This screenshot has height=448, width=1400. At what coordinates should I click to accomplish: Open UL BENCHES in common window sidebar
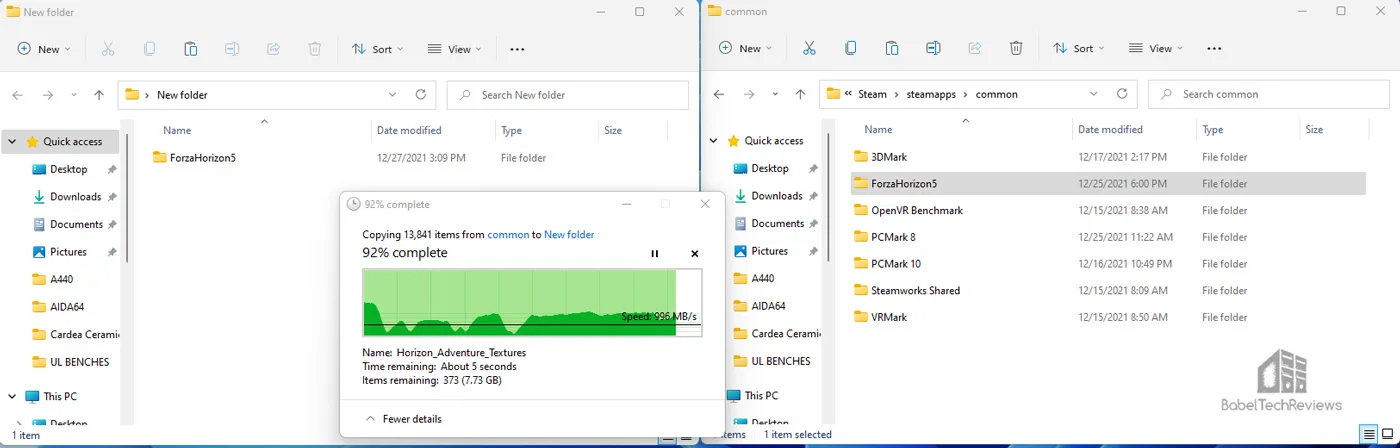(770, 361)
